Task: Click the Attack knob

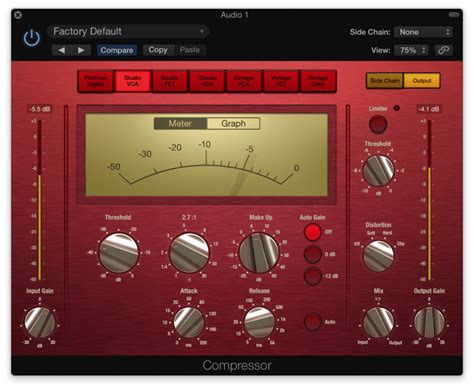Action: tap(189, 322)
